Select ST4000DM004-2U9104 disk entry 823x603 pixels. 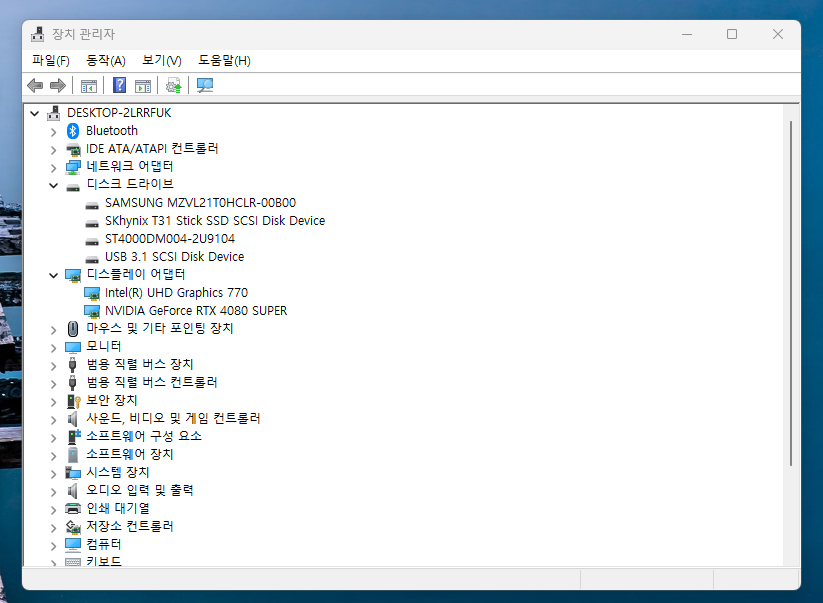click(x=170, y=239)
